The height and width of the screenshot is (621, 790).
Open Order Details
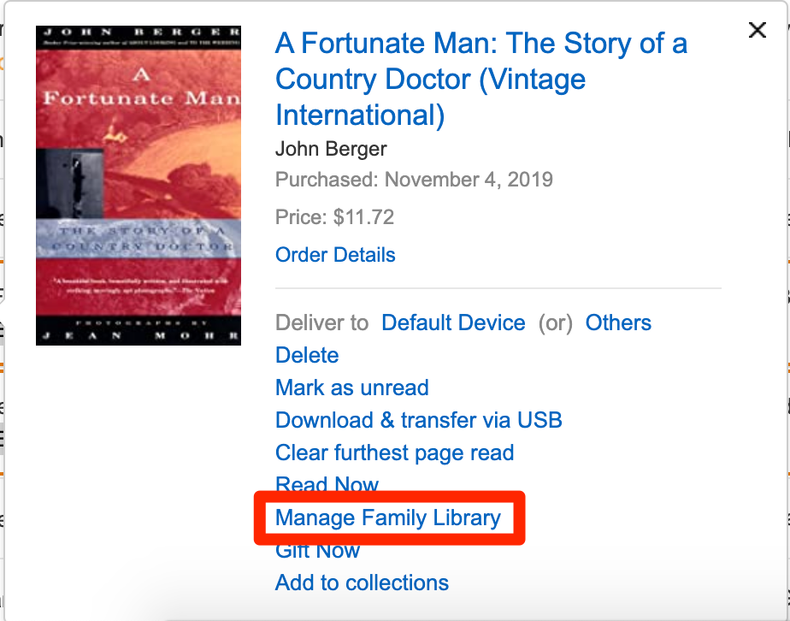335,255
